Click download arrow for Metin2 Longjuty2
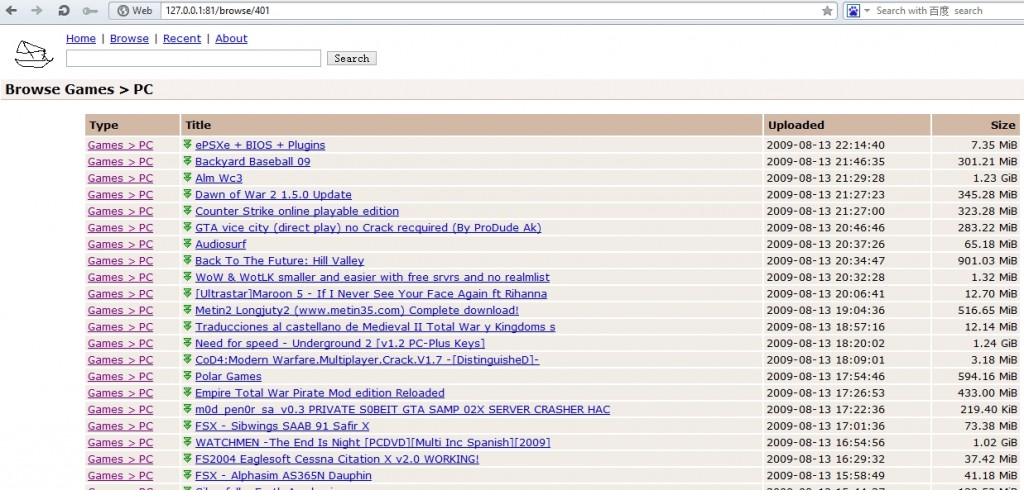 click(x=187, y=310)
